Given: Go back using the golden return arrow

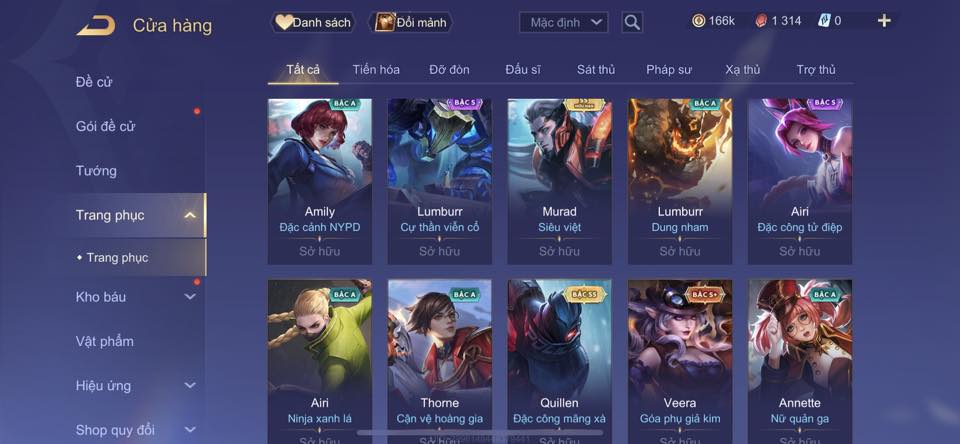Looking at the screenshot, I should click(x=96, y=25).
